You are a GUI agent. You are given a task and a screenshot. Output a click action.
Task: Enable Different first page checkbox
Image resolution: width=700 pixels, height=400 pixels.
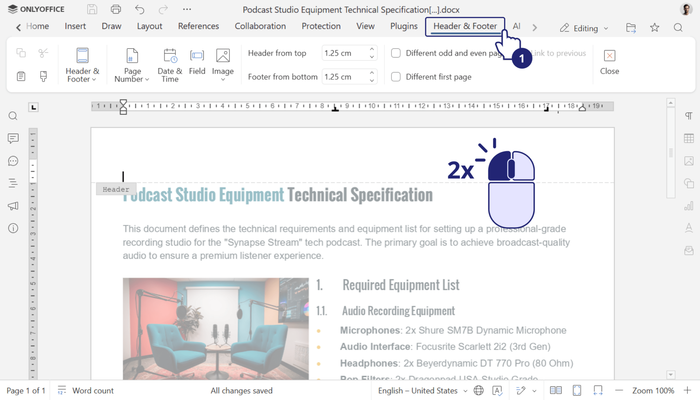[x=396, y=77]
